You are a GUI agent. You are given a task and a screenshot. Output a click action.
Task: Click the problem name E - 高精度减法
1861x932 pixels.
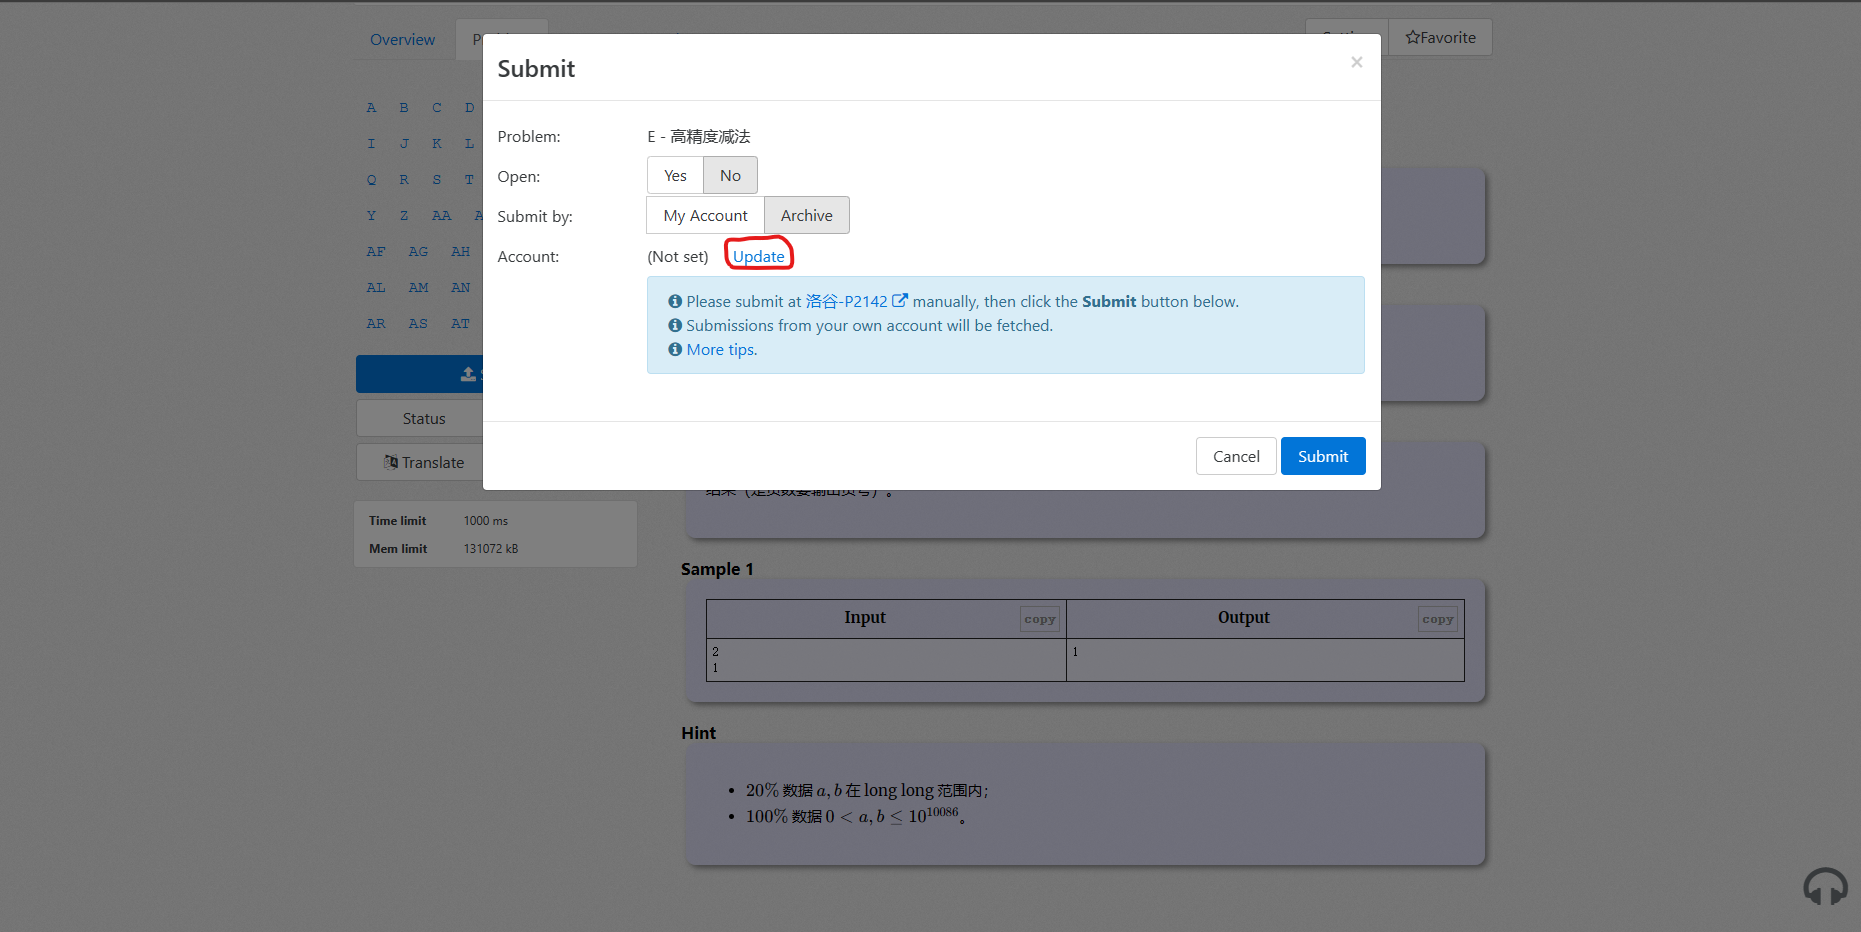pyautogui.click(x=698, y=136)
